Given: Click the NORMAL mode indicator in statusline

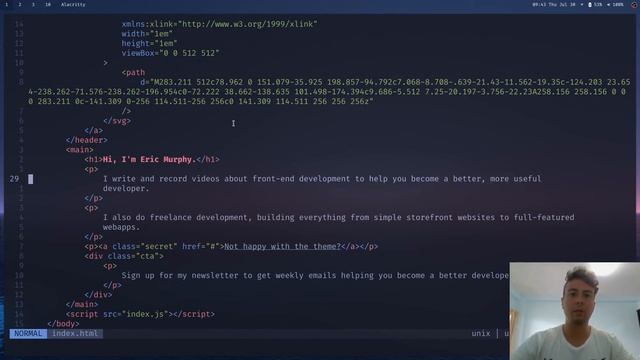Looking at the screenshot, I should pyautogui.click(x=28, y=333).
